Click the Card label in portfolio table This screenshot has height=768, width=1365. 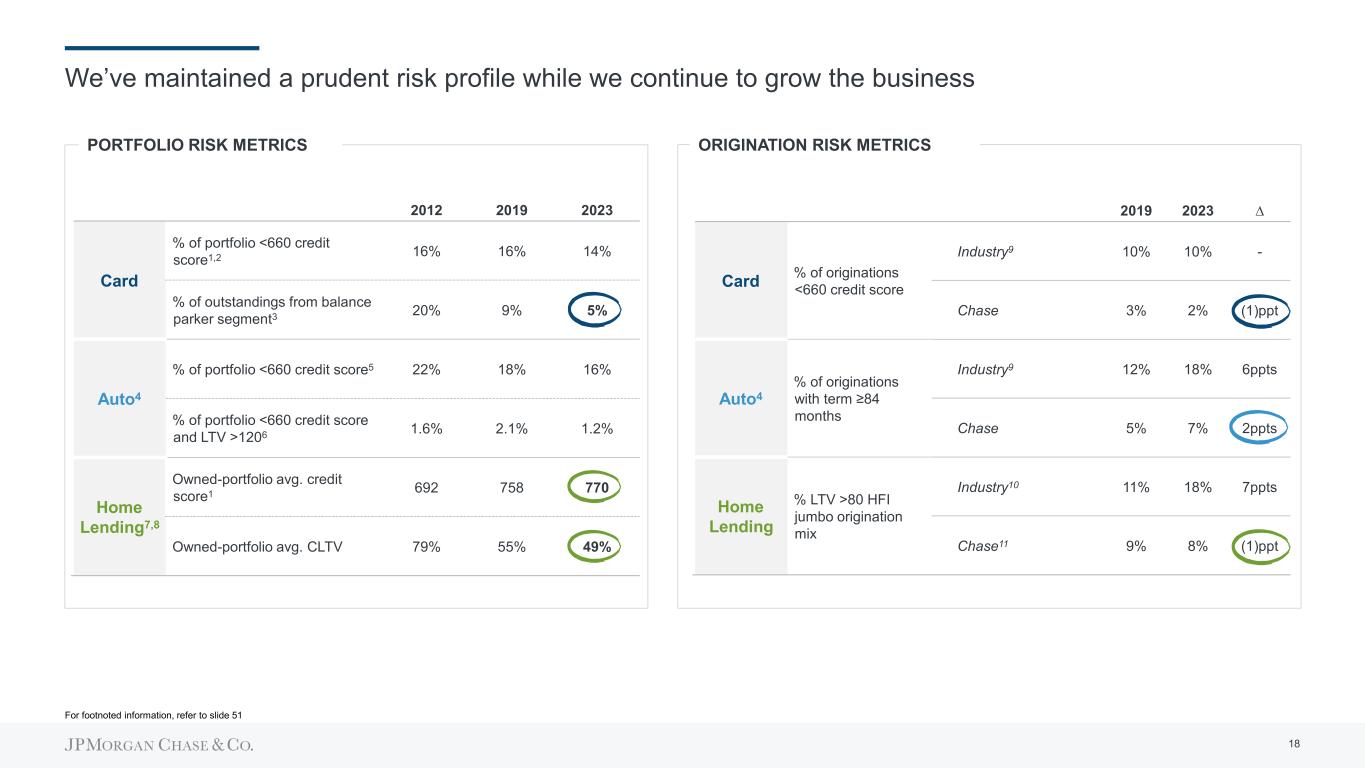[119, 281]
